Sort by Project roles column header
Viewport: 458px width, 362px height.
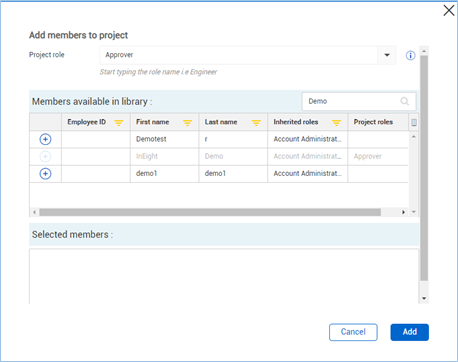click(373, 122)
